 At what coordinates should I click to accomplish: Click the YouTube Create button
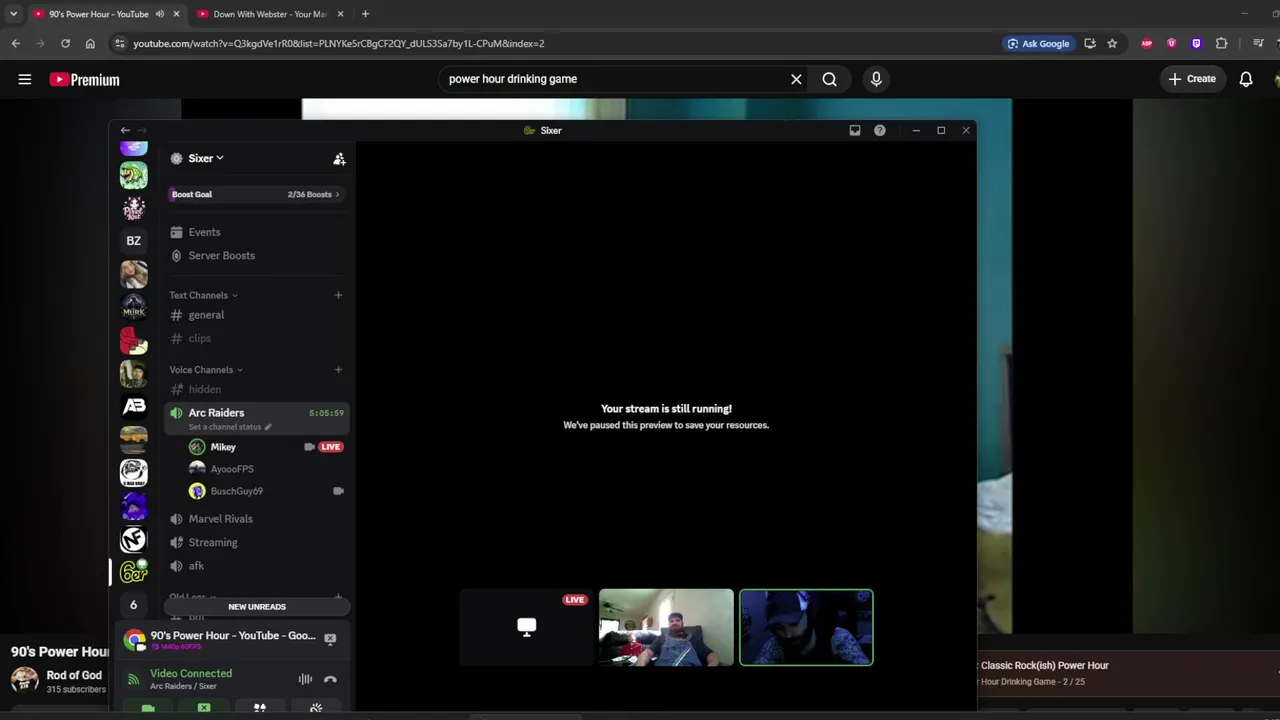[1192, 79]
